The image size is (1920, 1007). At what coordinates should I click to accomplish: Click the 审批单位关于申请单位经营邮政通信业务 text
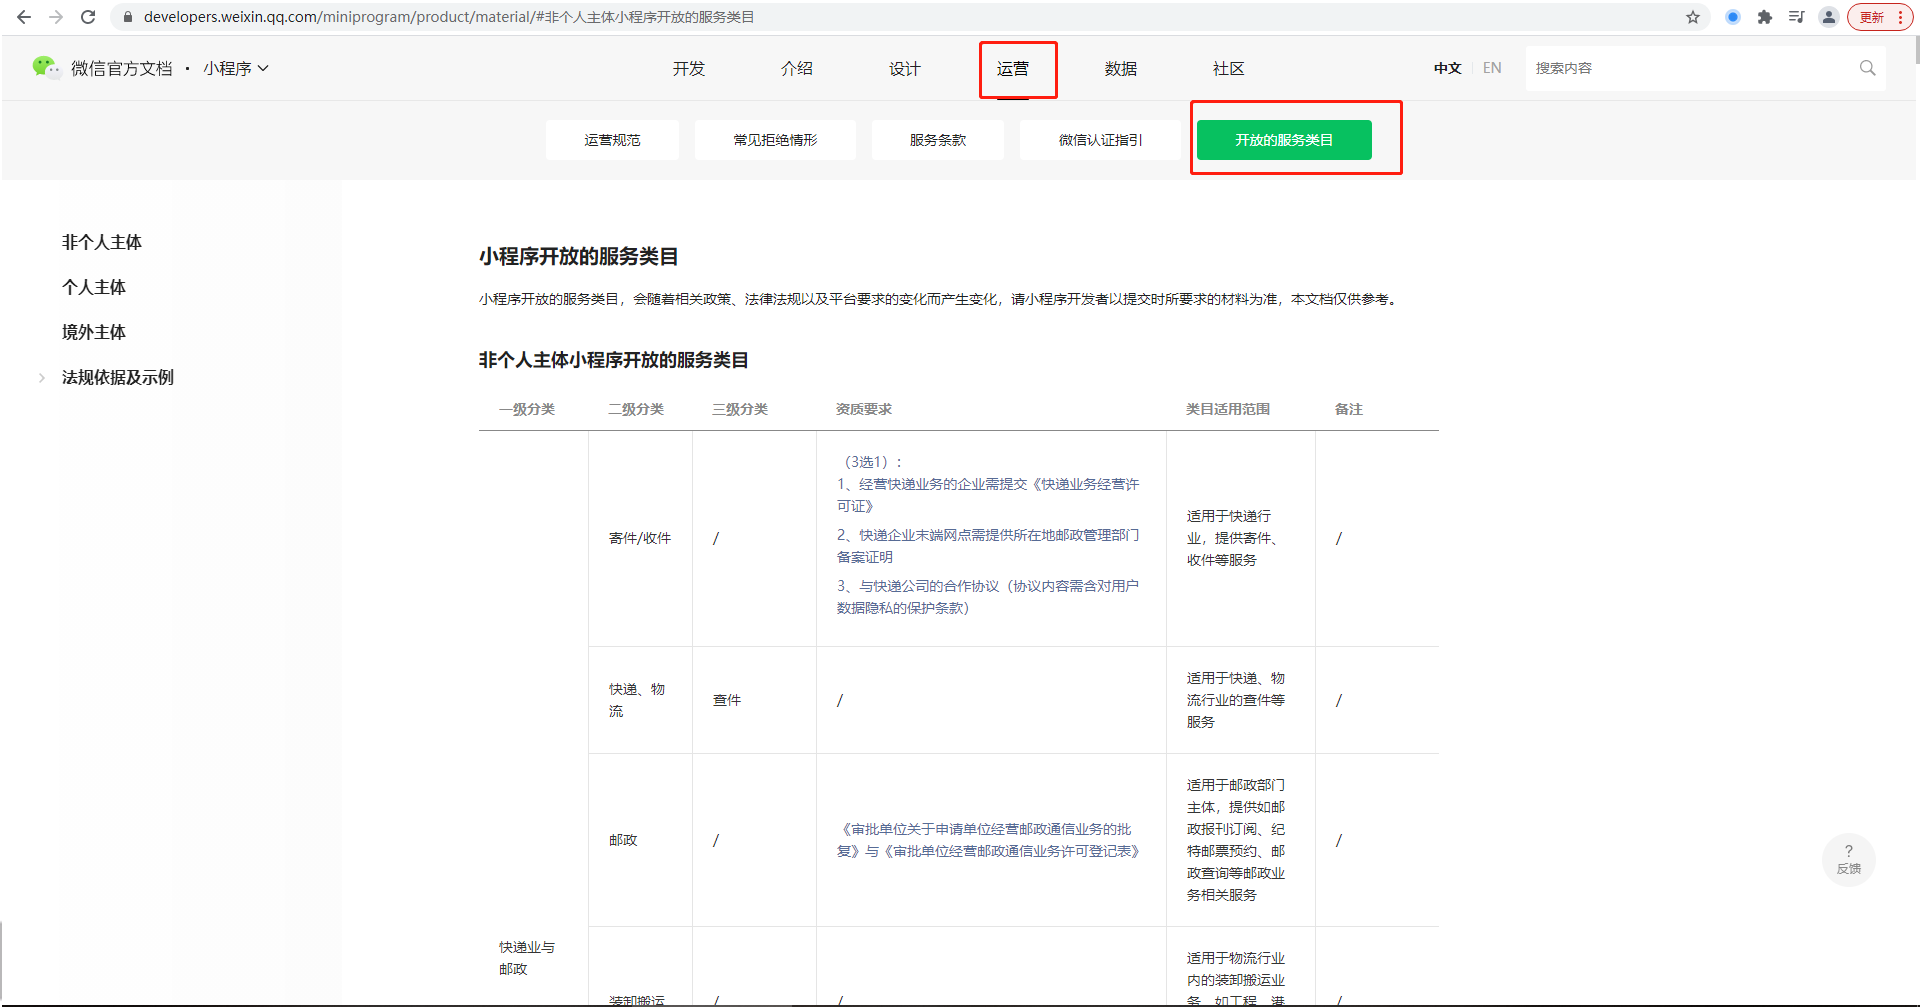tap(988, 840)
